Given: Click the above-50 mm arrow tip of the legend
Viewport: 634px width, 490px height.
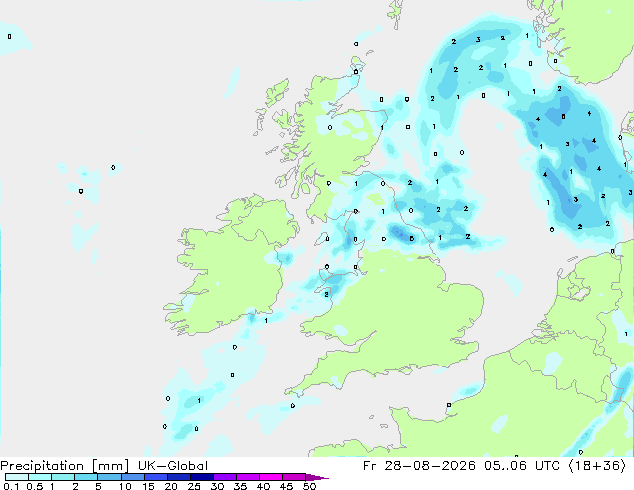Looking at the screenshot, I should [317, 477].
